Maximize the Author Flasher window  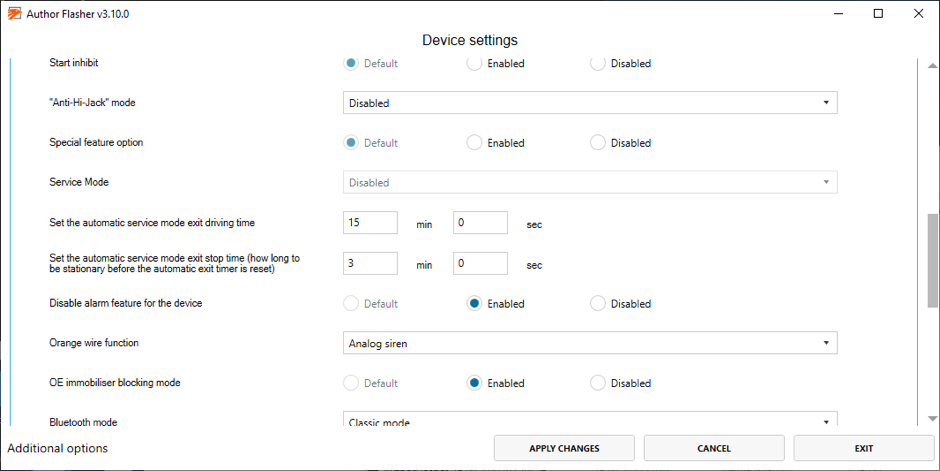pyautogui.click(x=878, y=13)
